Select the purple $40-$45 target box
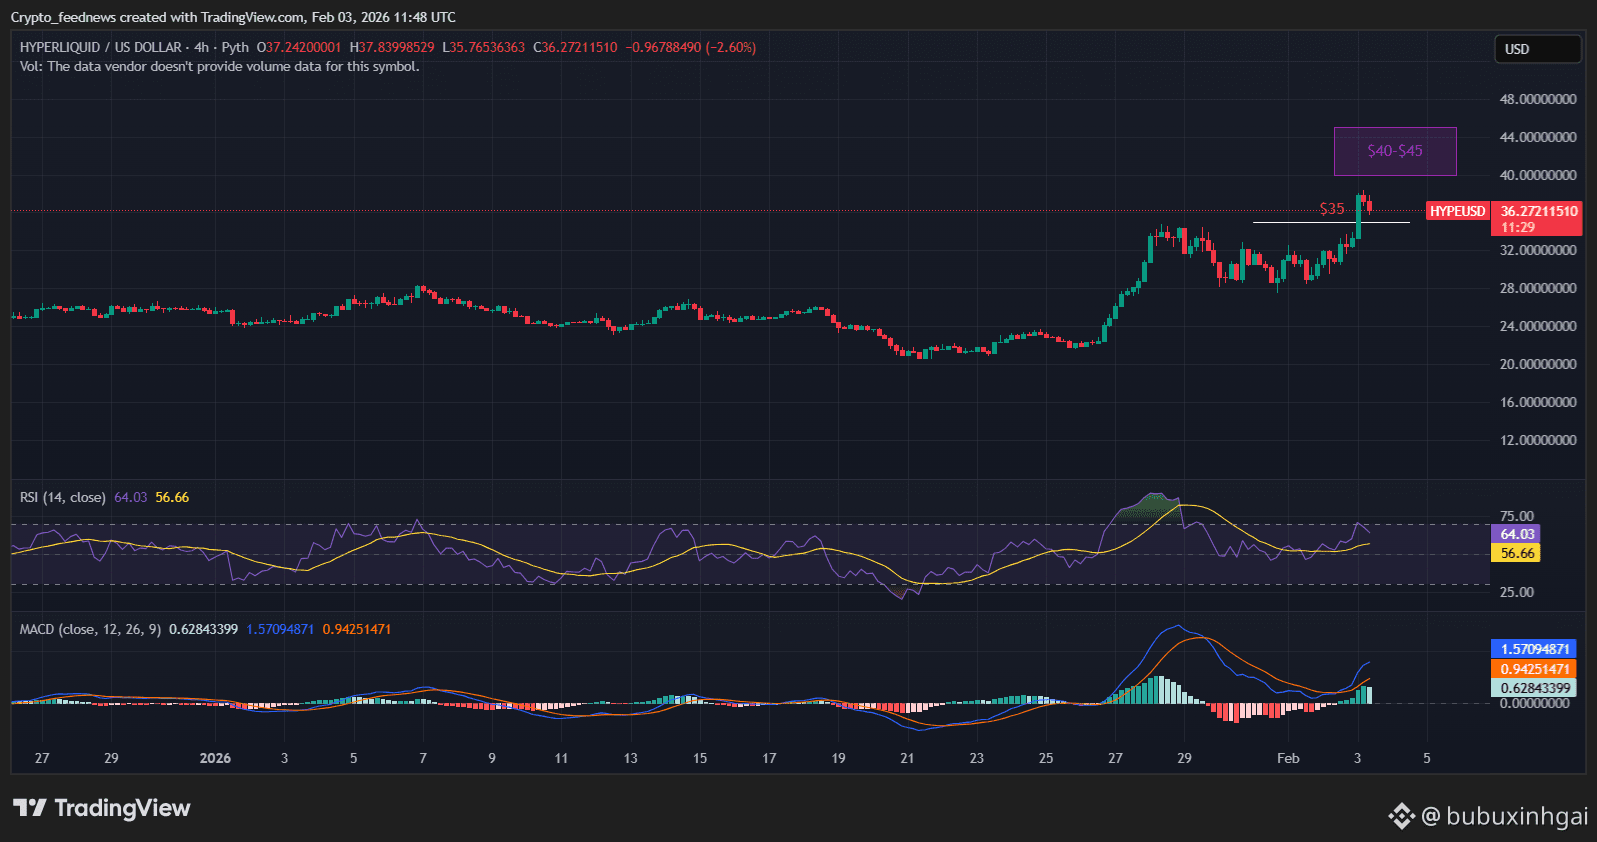Screen dimensions: 1597x842 pos(1395,151)
